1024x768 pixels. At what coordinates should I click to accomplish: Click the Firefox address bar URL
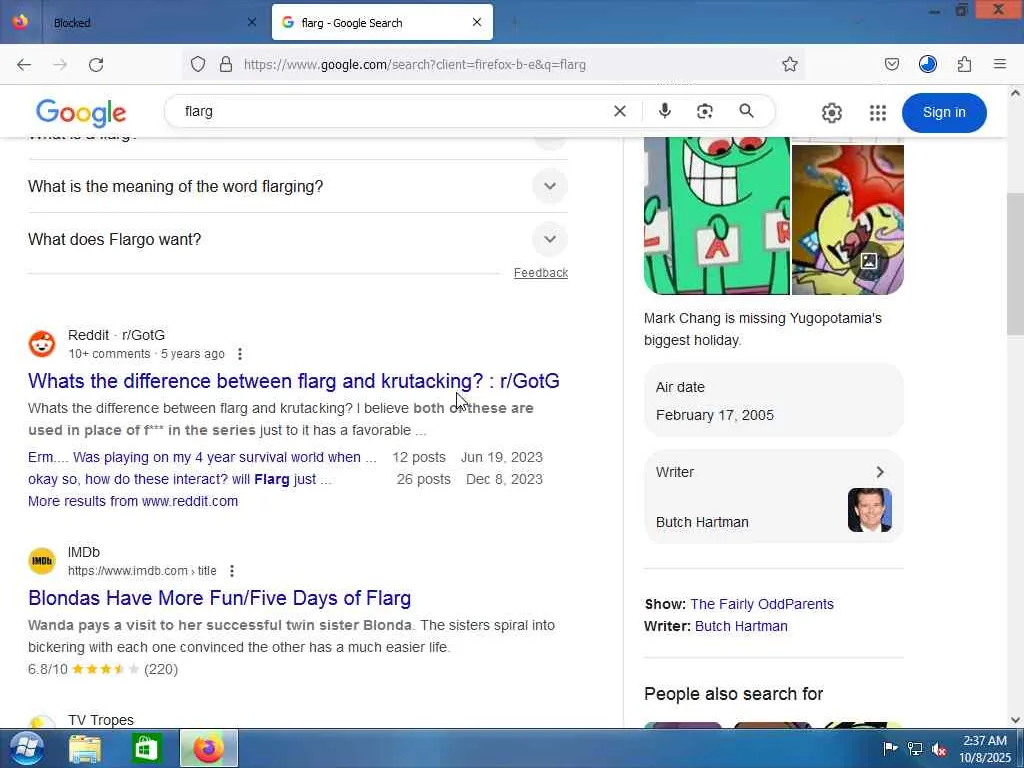415,65
